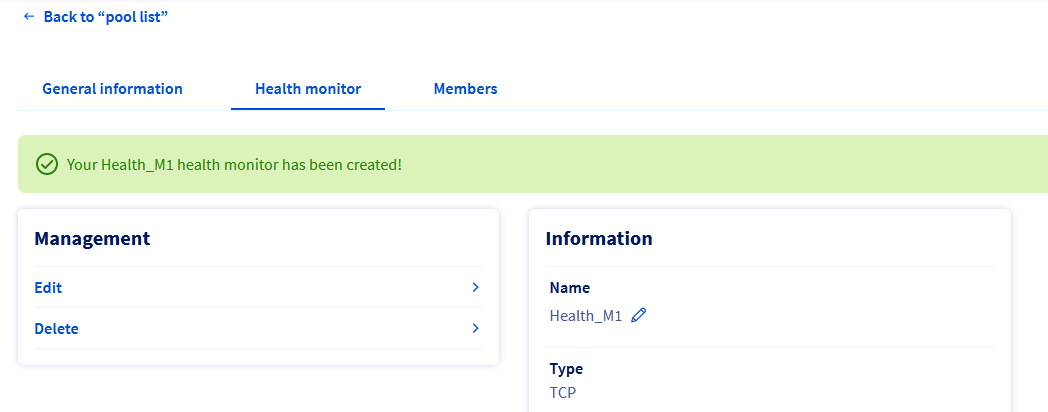Click the Name field label
Viewport: 1048px width, 412px height.
(570, 288)
